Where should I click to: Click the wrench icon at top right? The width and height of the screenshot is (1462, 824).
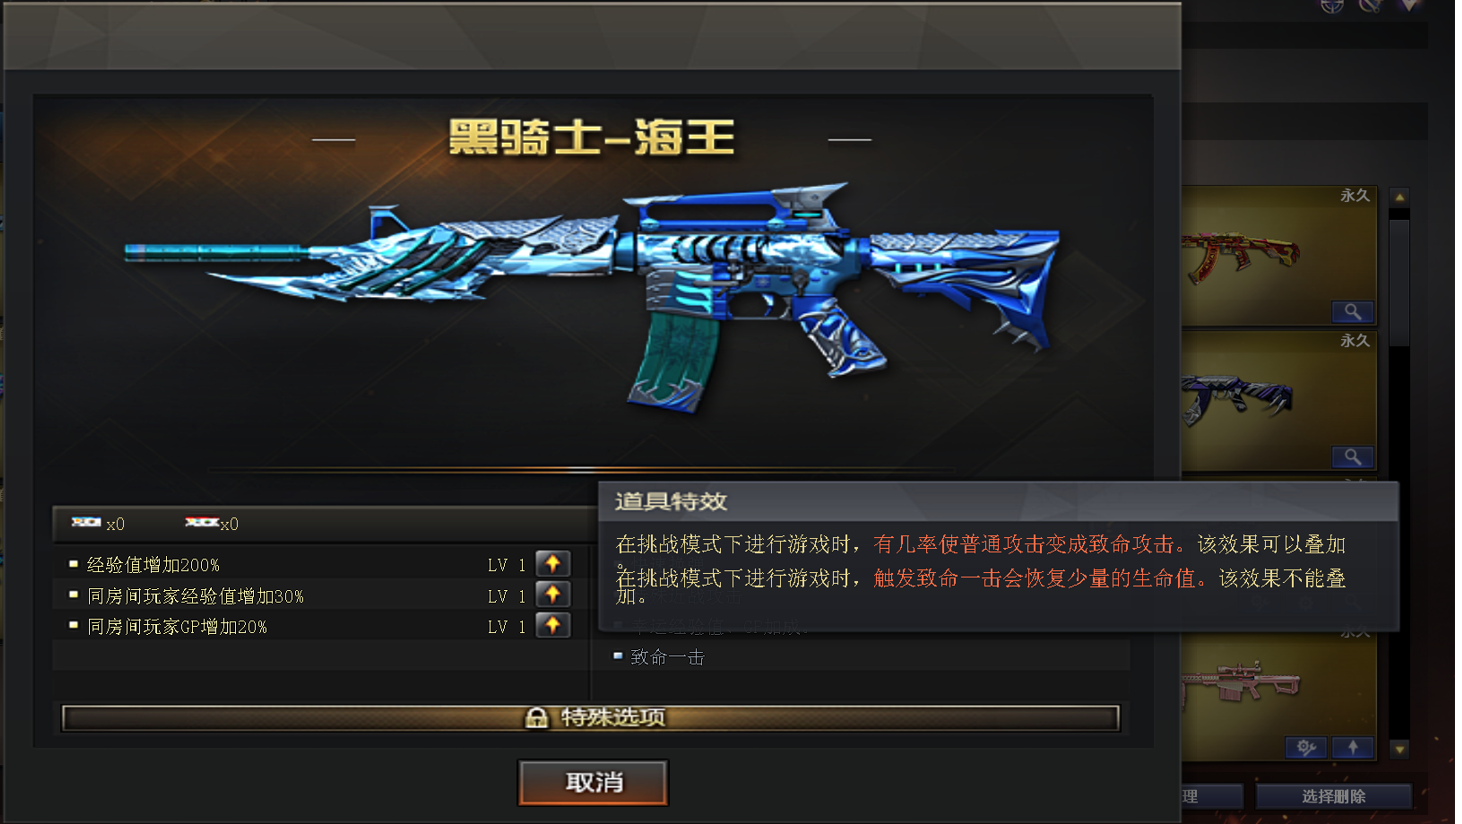coord(1370,5)
